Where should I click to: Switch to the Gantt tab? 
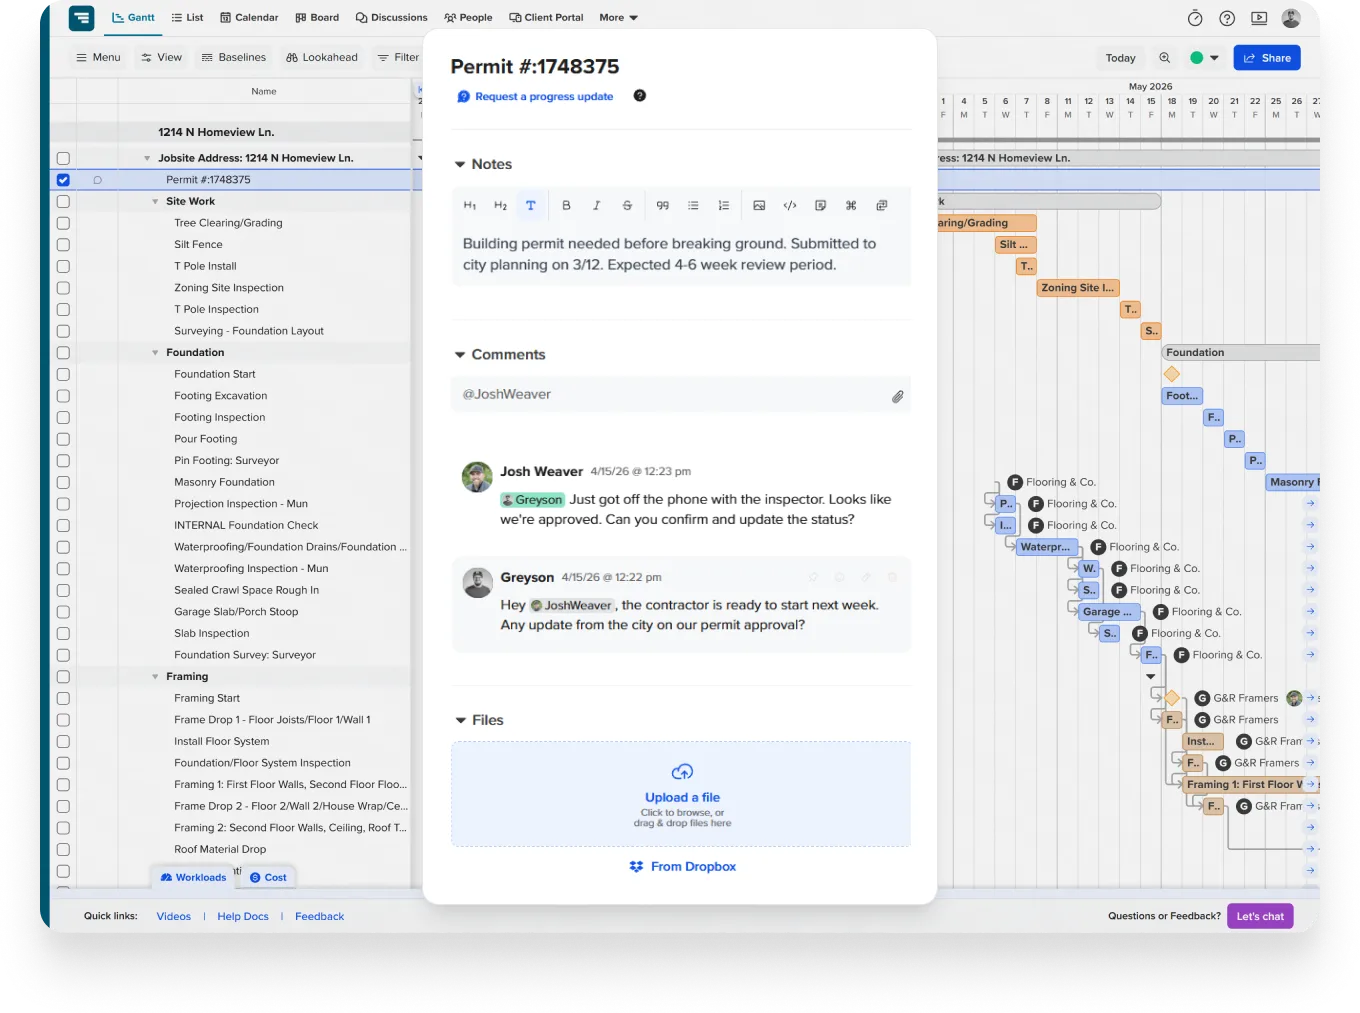133,17
